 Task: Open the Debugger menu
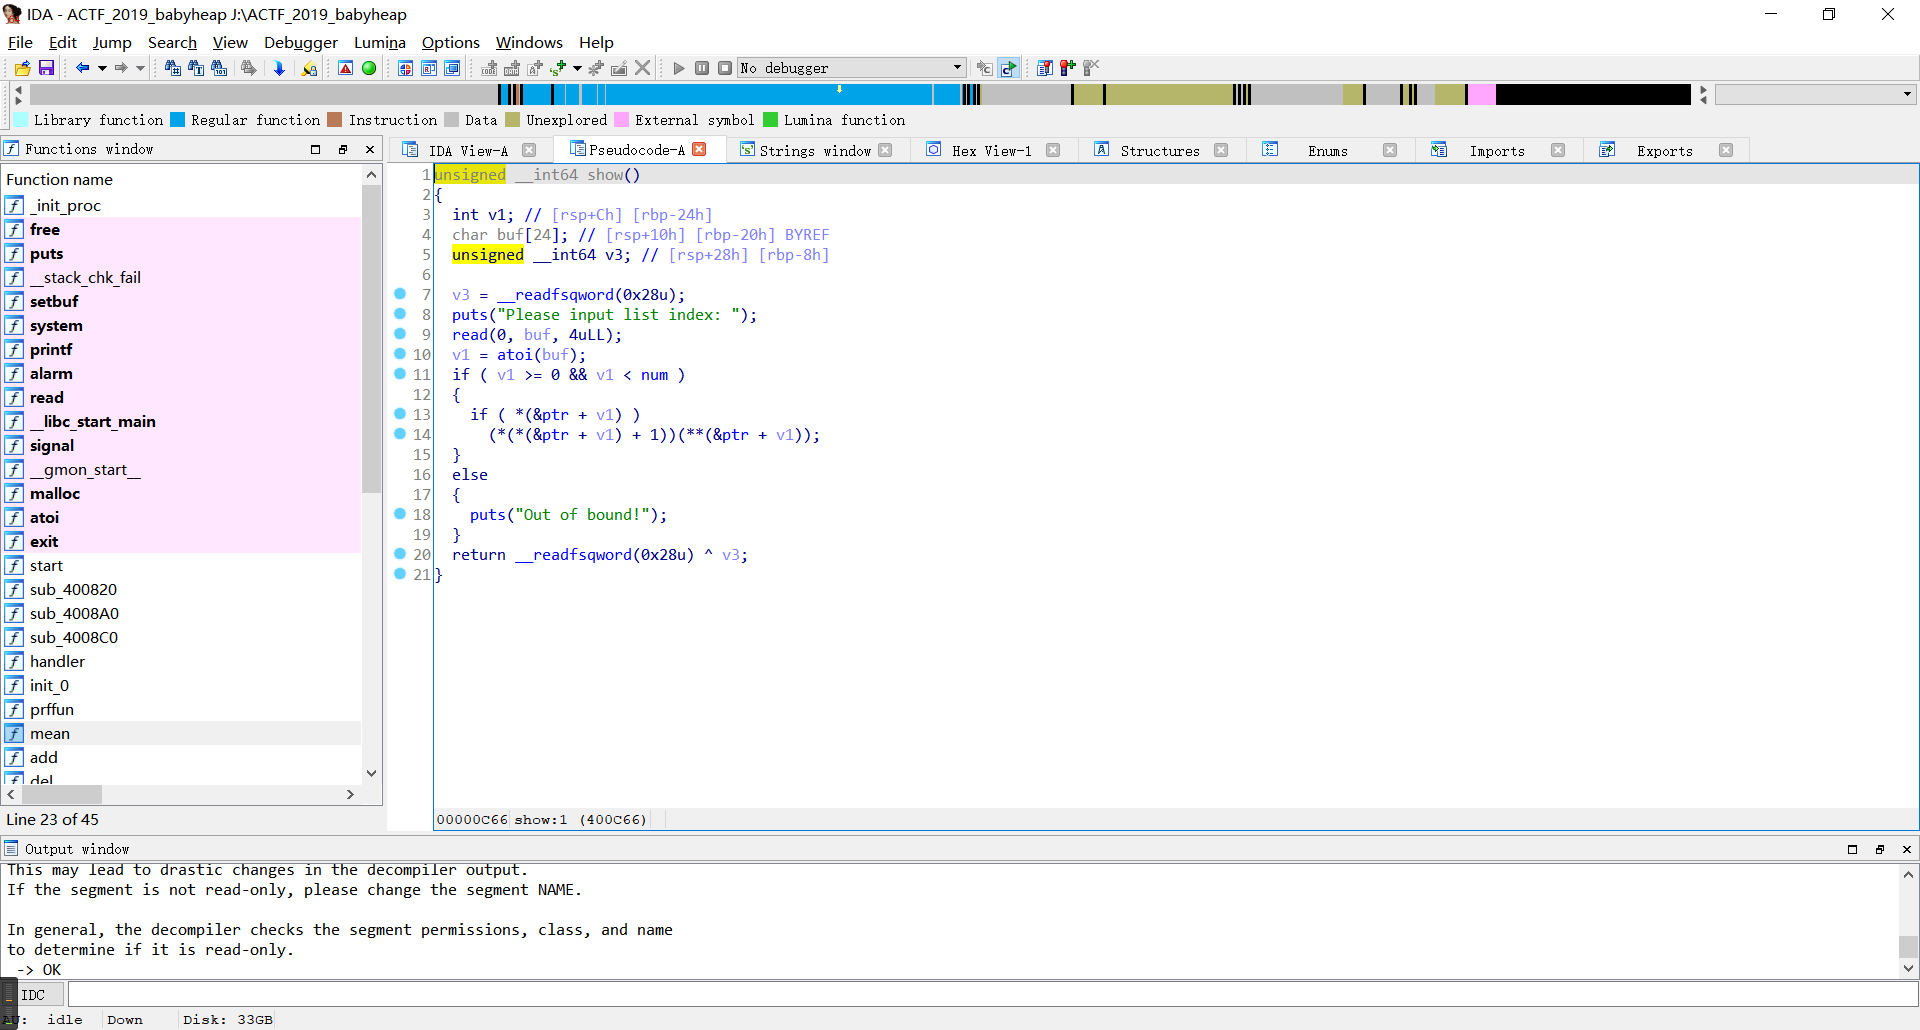[x=300, y=42]
